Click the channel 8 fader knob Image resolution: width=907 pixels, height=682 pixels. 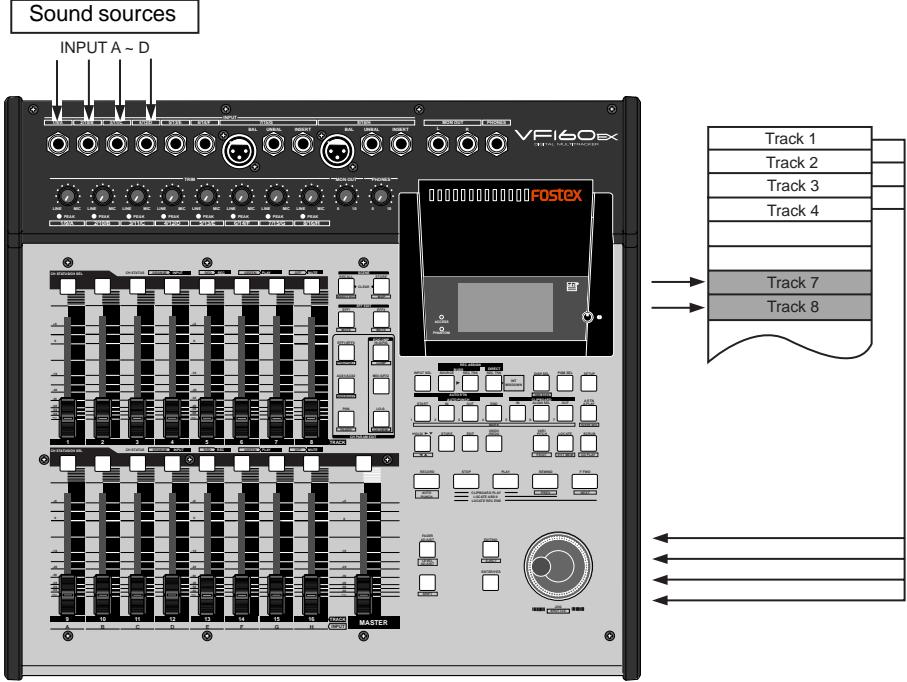pos(311,418)
